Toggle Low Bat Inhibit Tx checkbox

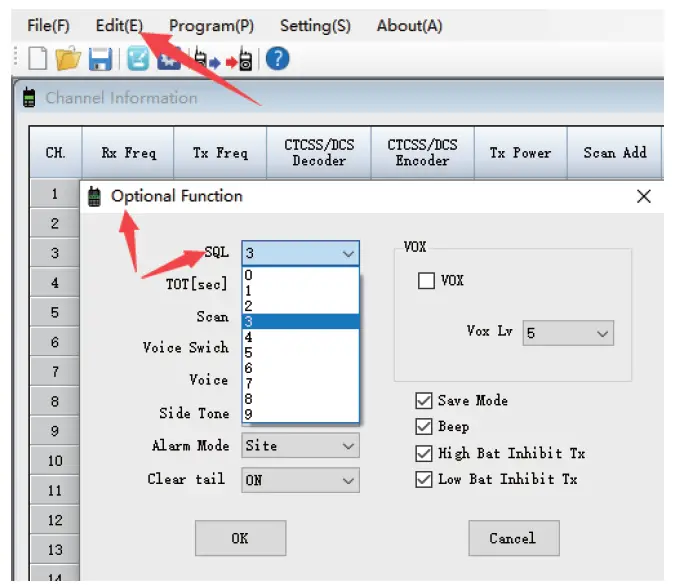(x=424, y=479)
